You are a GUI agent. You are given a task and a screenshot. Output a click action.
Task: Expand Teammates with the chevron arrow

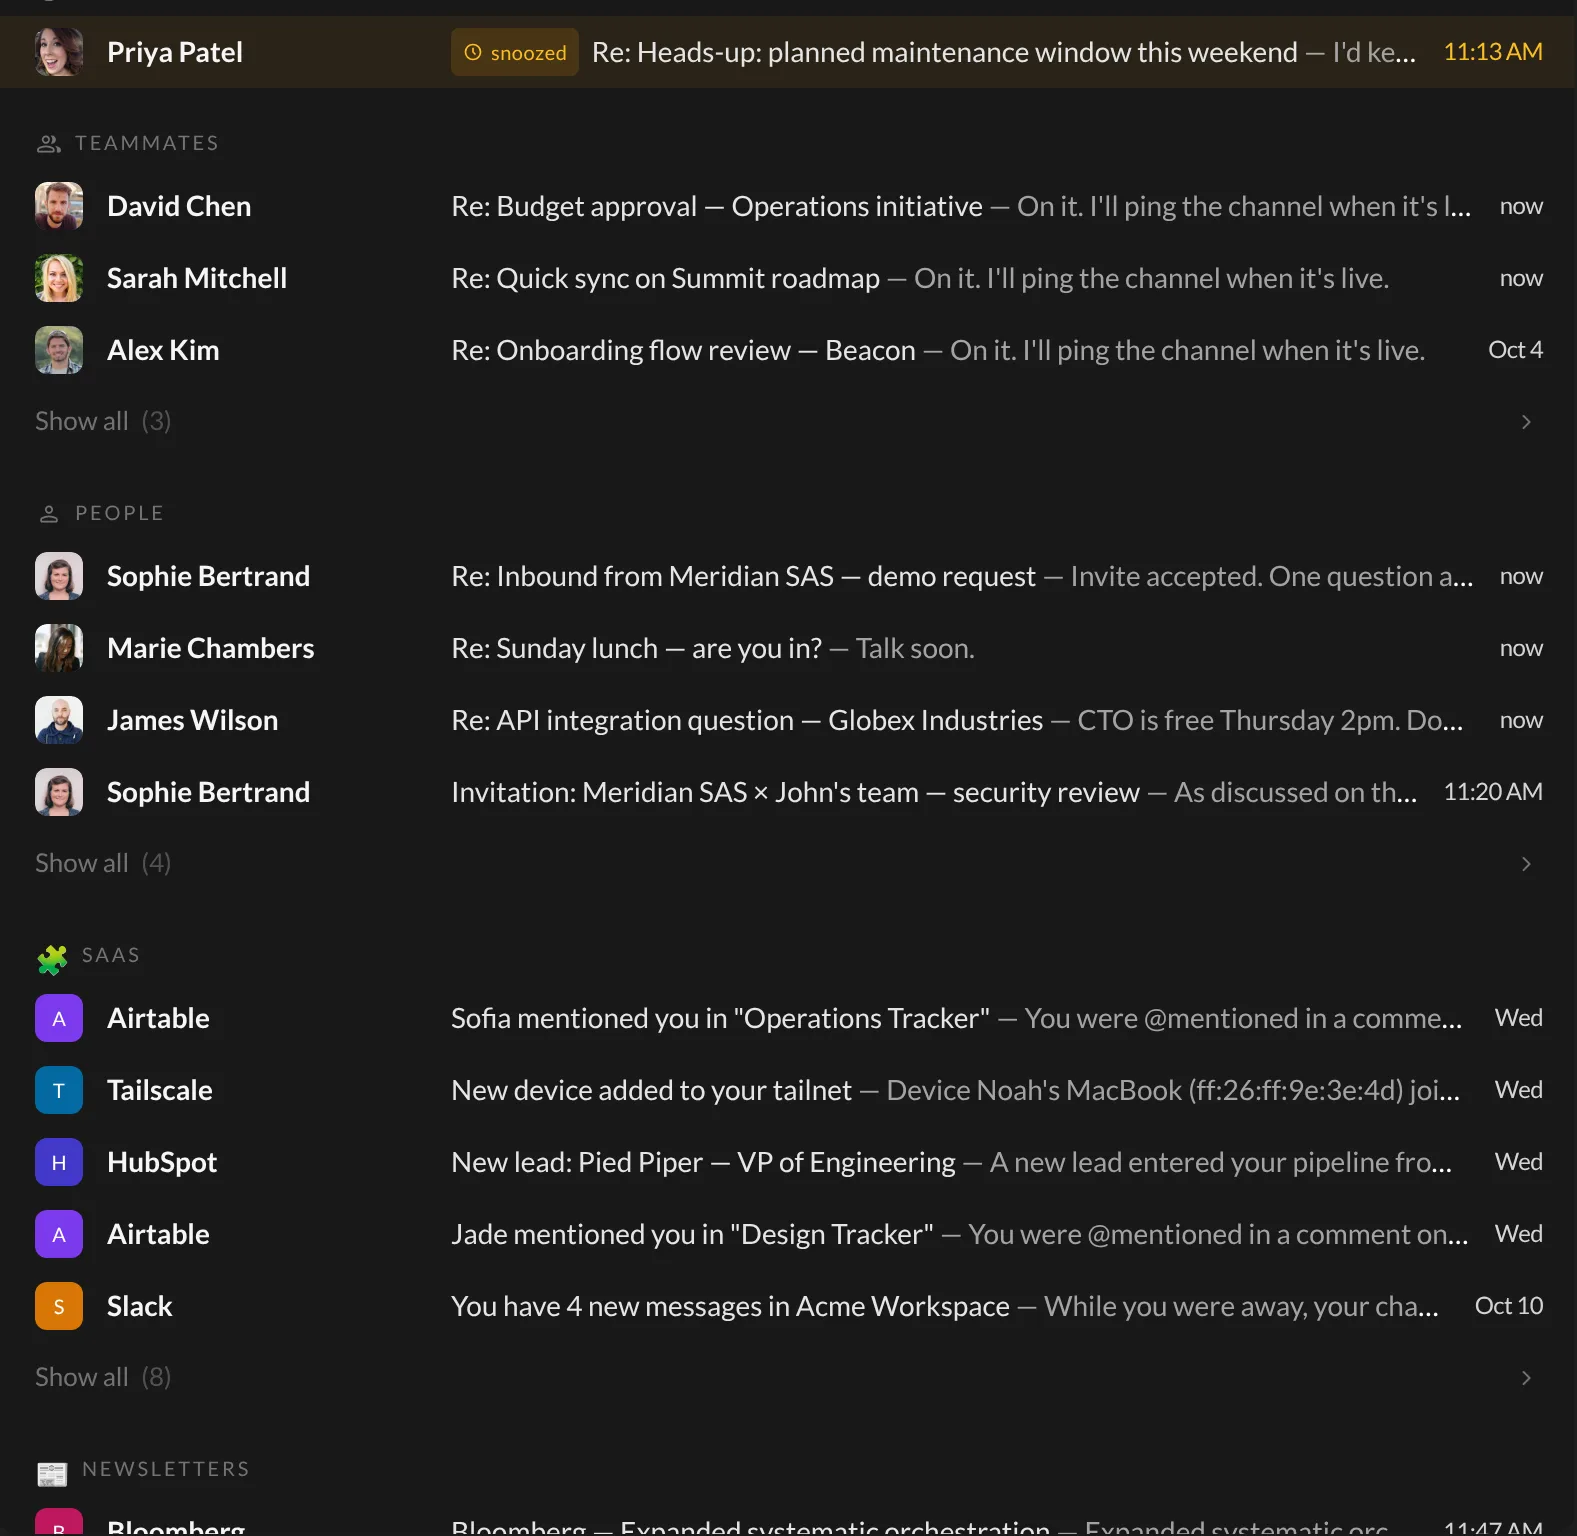(x=1526, y=422)
